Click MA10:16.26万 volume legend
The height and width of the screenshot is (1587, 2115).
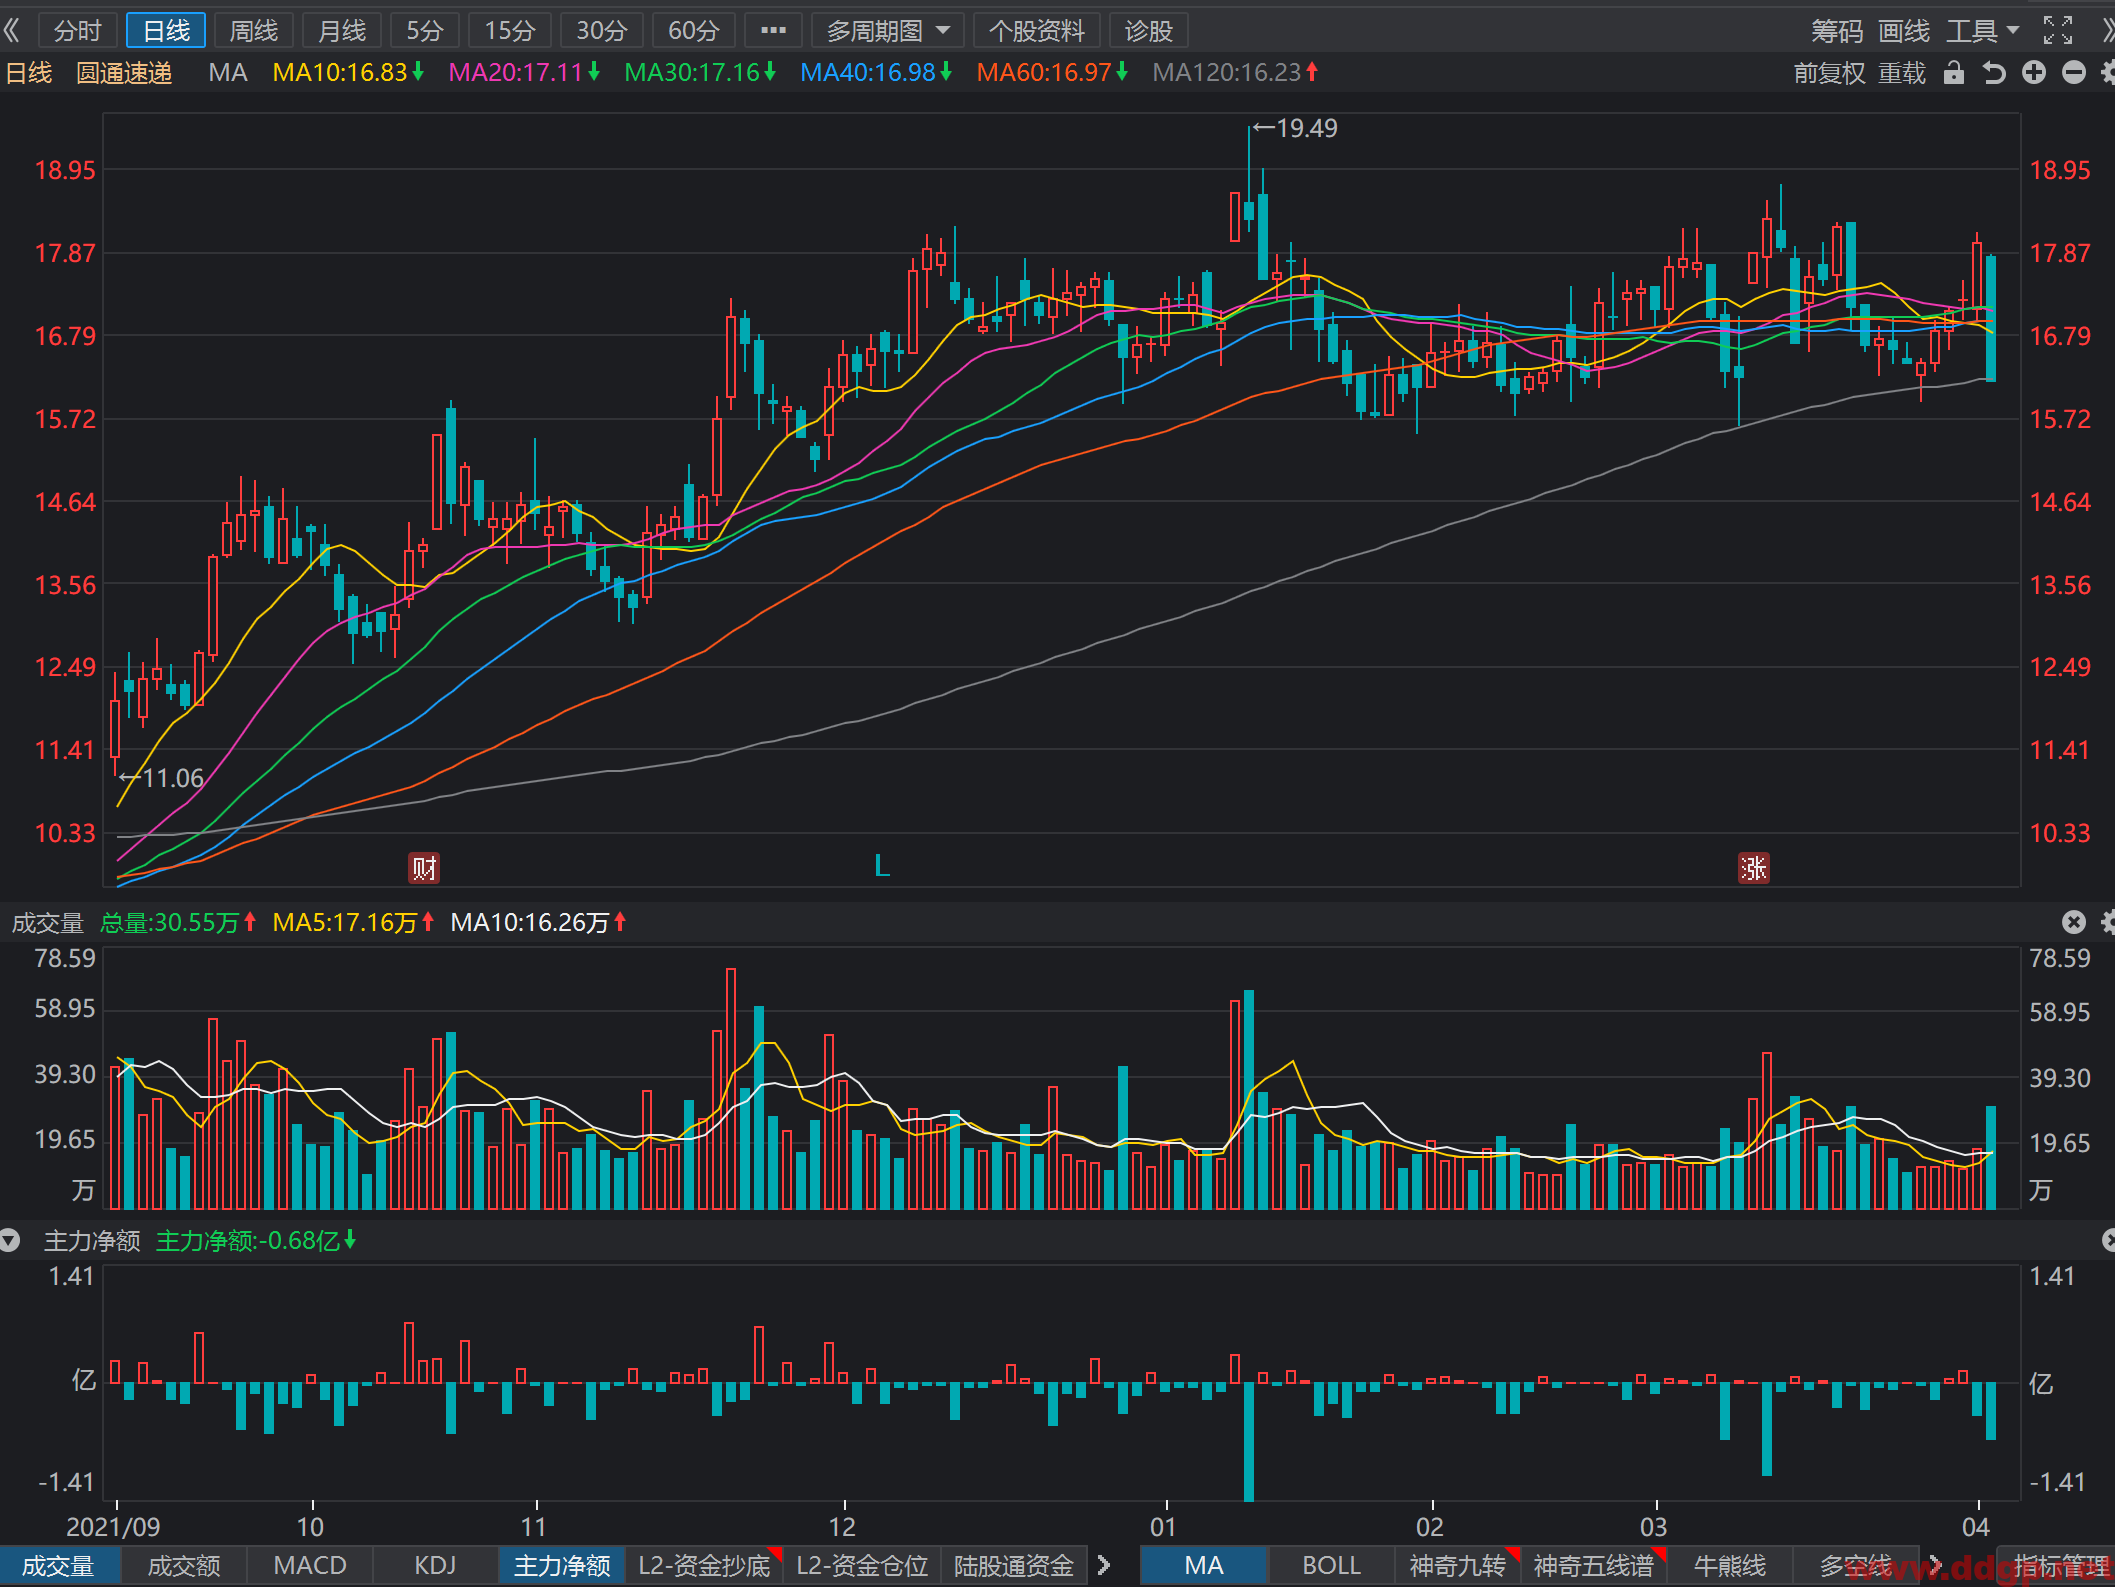click(x=538, y=922)
